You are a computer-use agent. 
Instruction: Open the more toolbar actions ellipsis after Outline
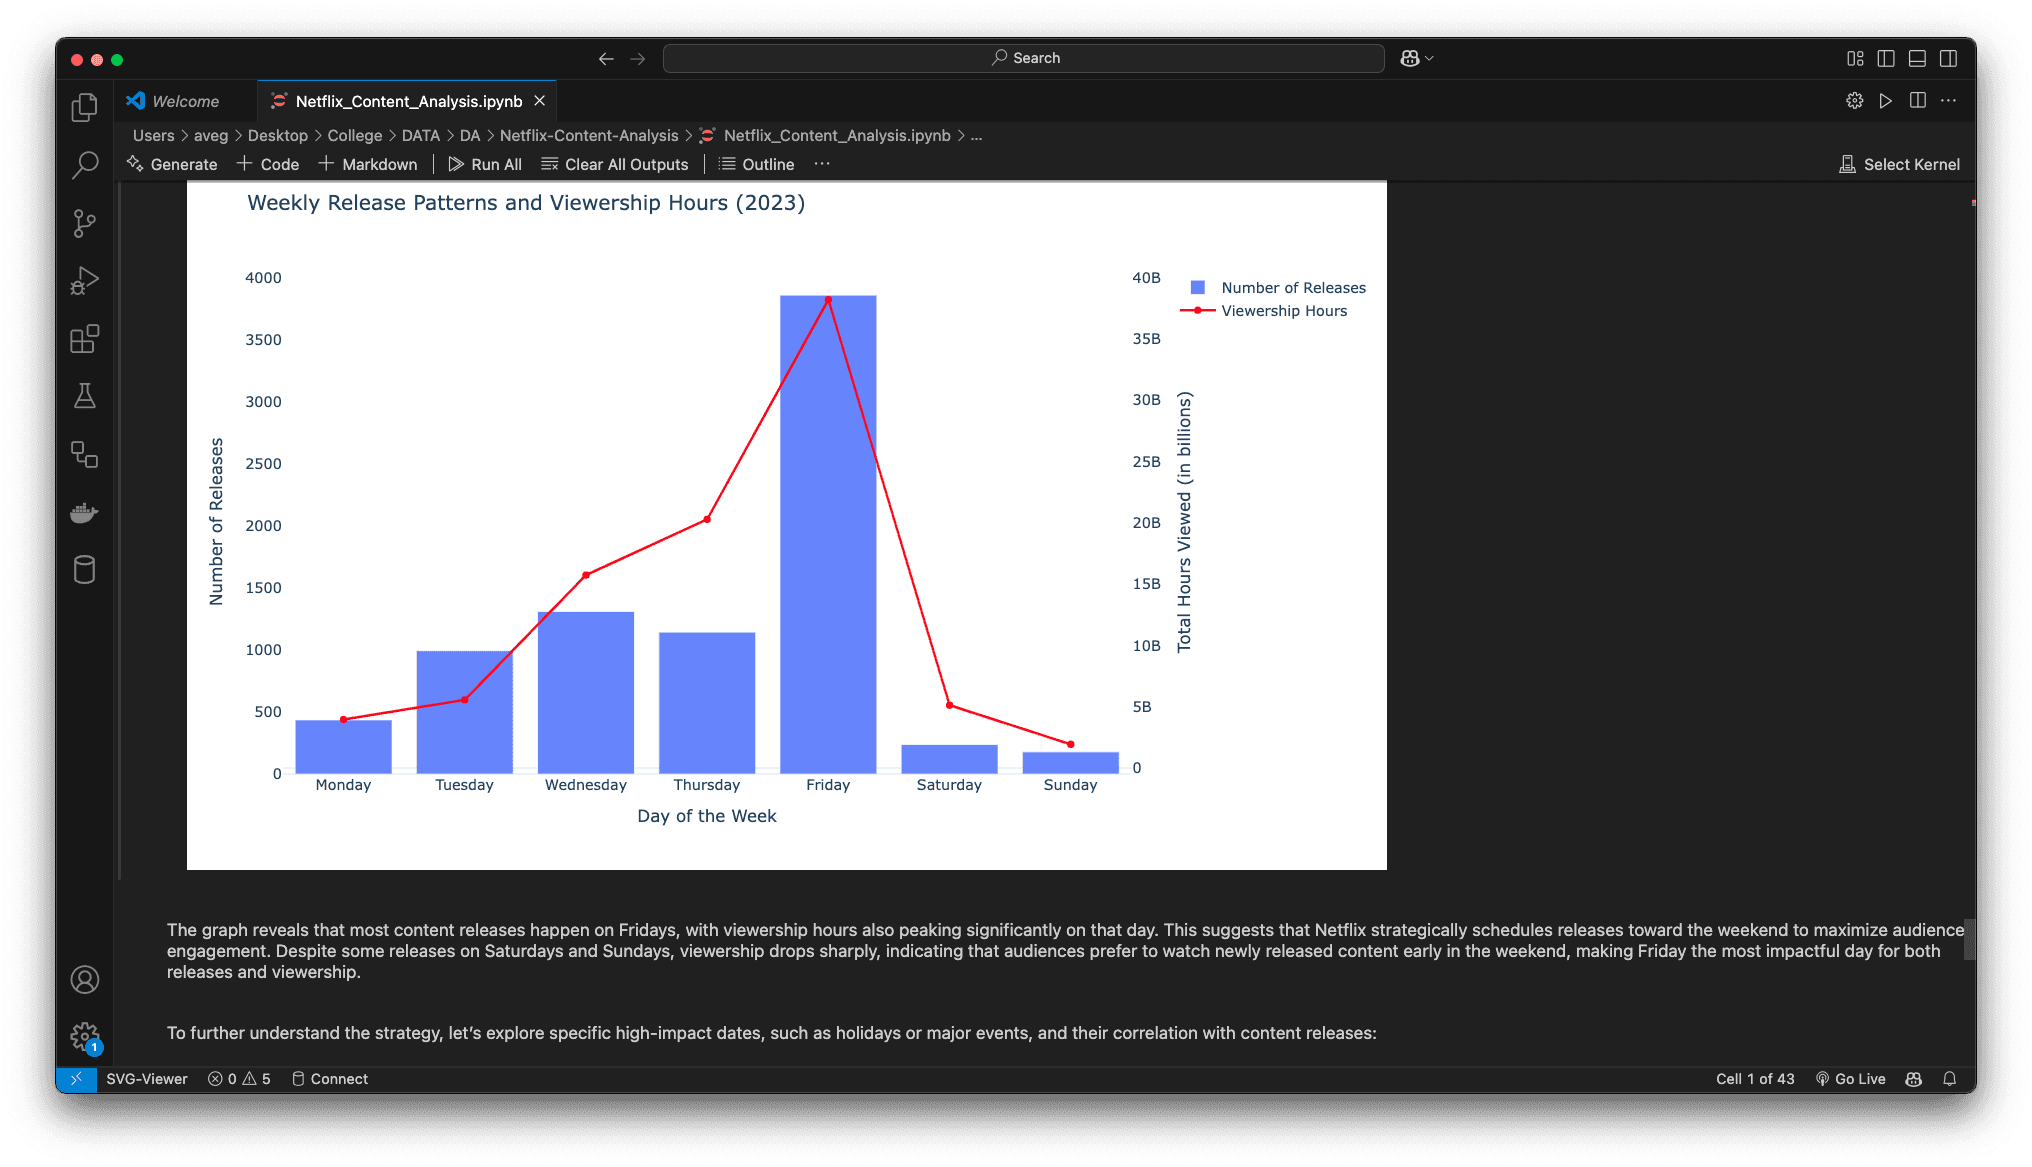[x=822, y=164]
